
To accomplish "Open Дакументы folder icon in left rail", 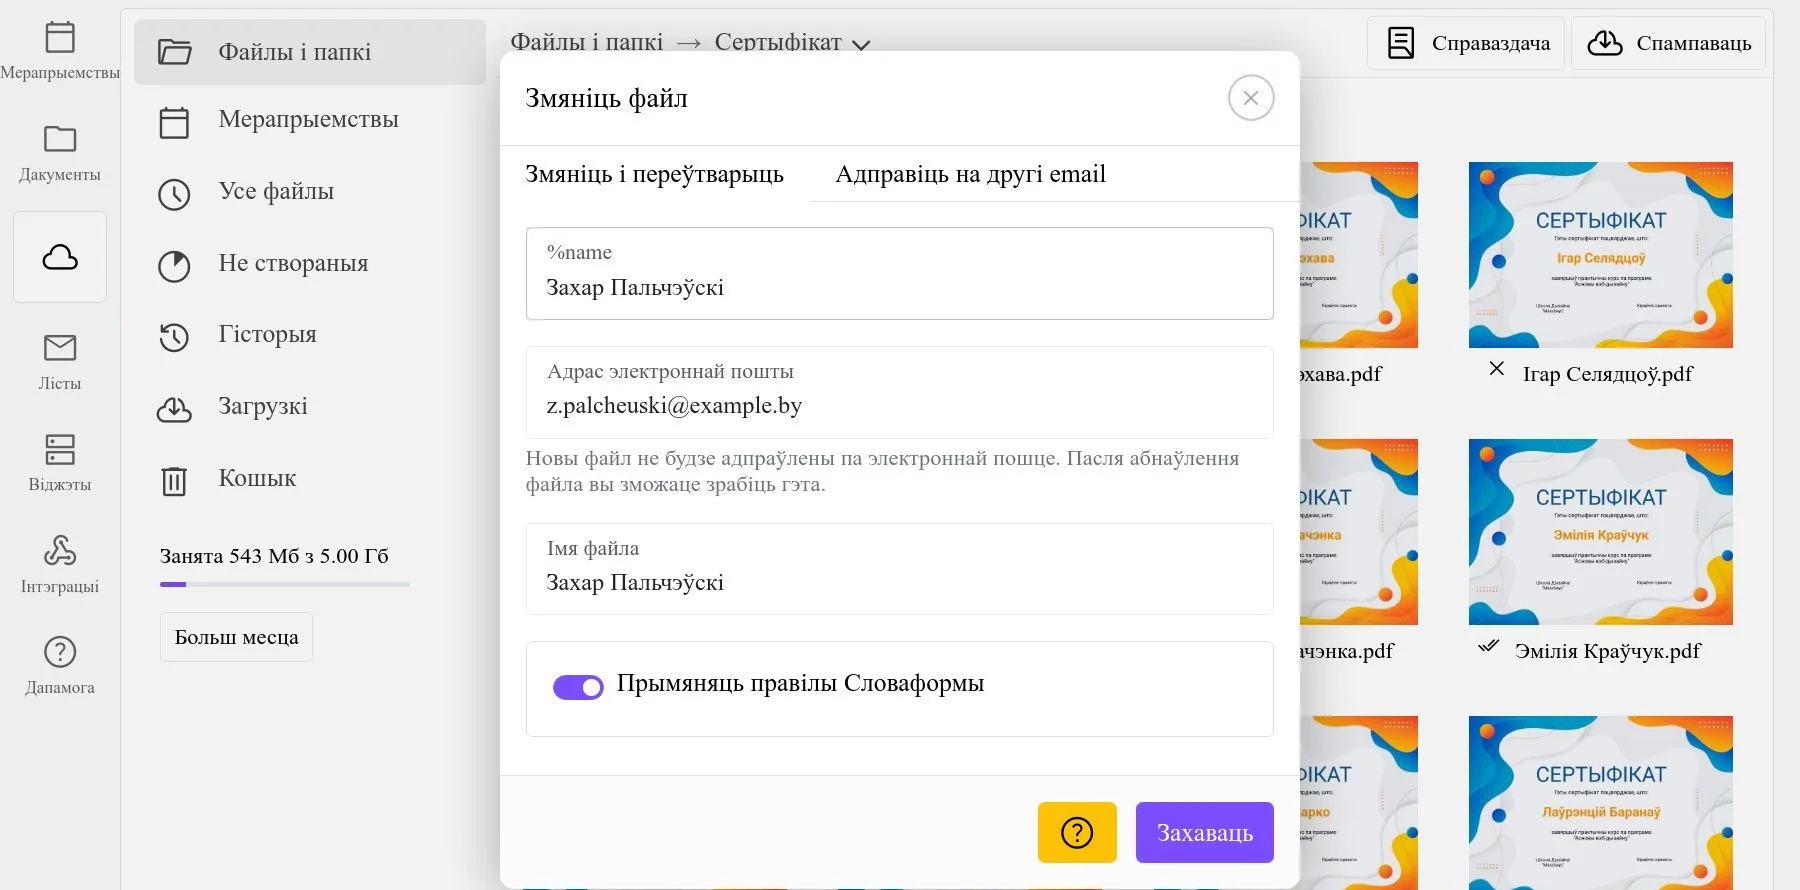I will click(x=60, y=139).
